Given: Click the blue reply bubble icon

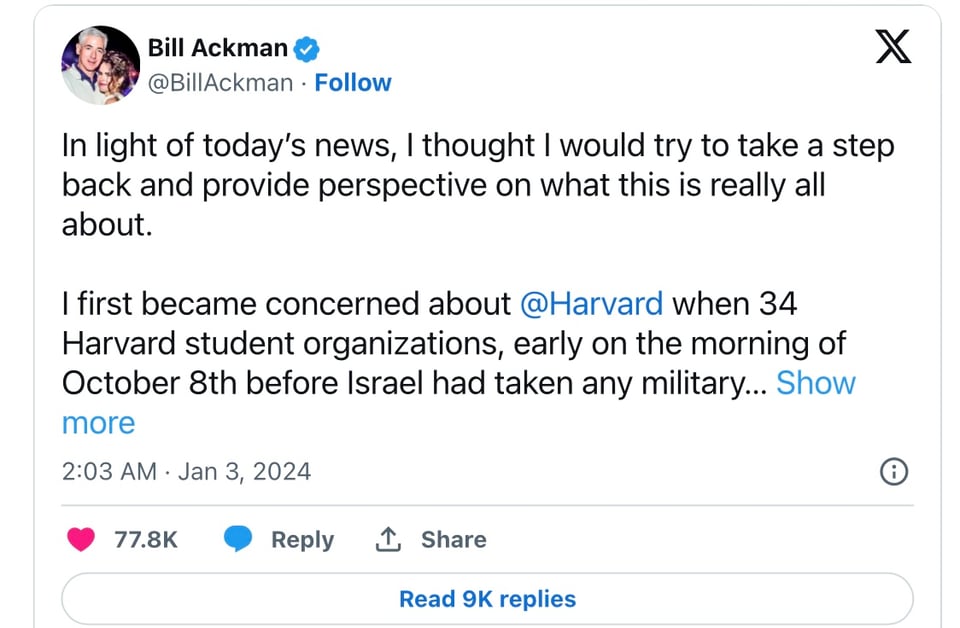Looking at the screenshot, I should [x=237, y=540].
